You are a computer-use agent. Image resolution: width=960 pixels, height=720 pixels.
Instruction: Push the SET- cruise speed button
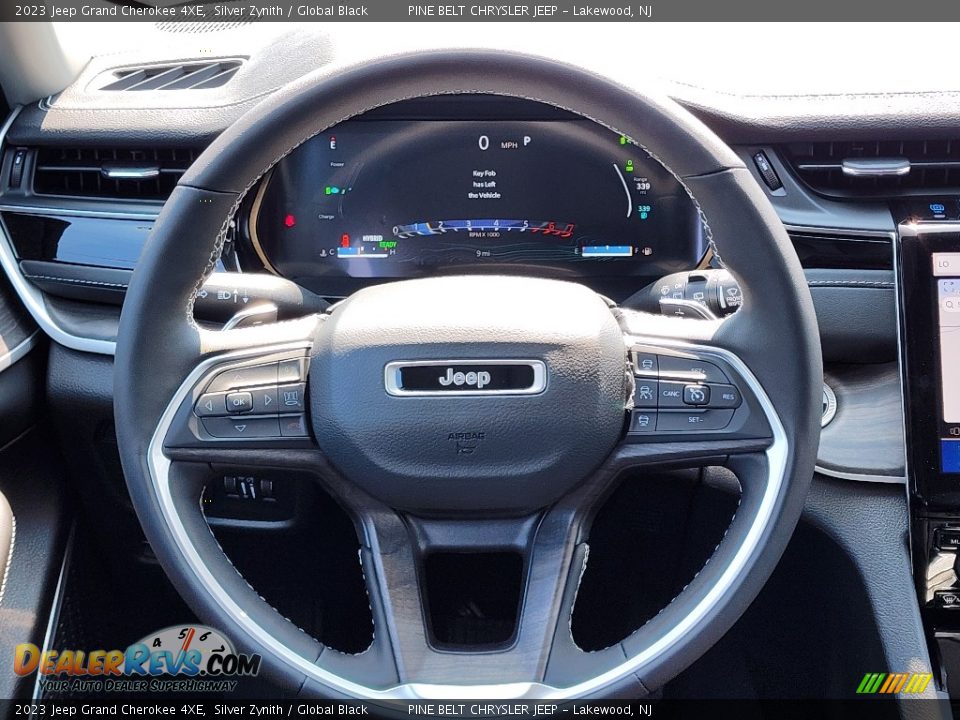pos(696,420)
